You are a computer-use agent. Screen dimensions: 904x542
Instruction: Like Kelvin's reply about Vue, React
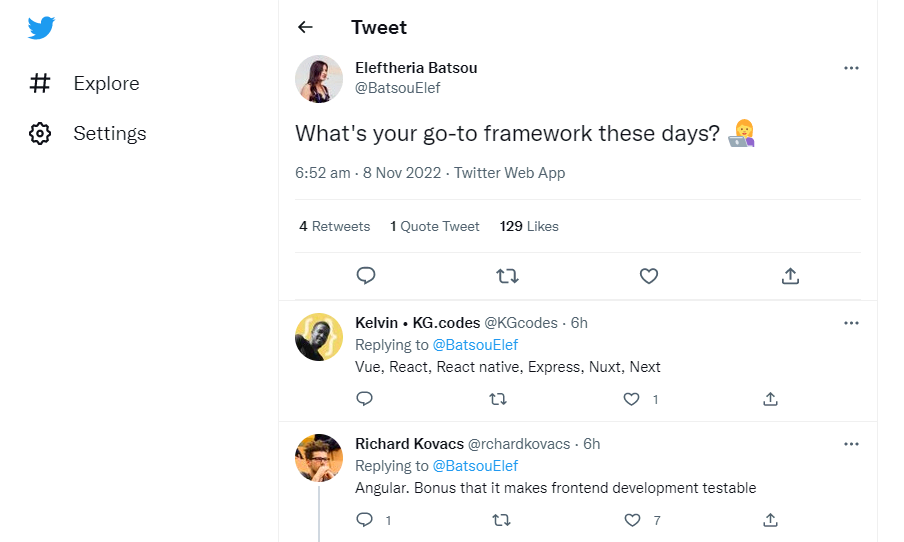tap(632, 399)
